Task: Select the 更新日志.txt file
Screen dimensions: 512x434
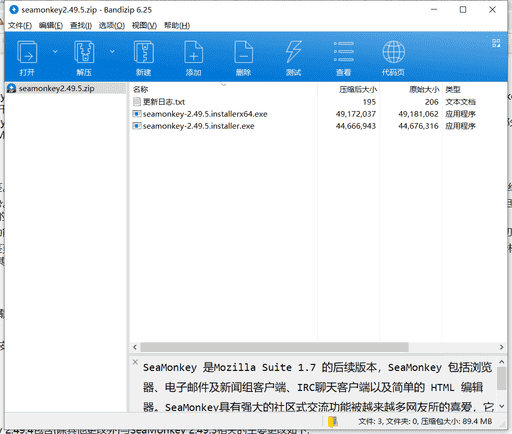Action: click(x=164, y=102)
